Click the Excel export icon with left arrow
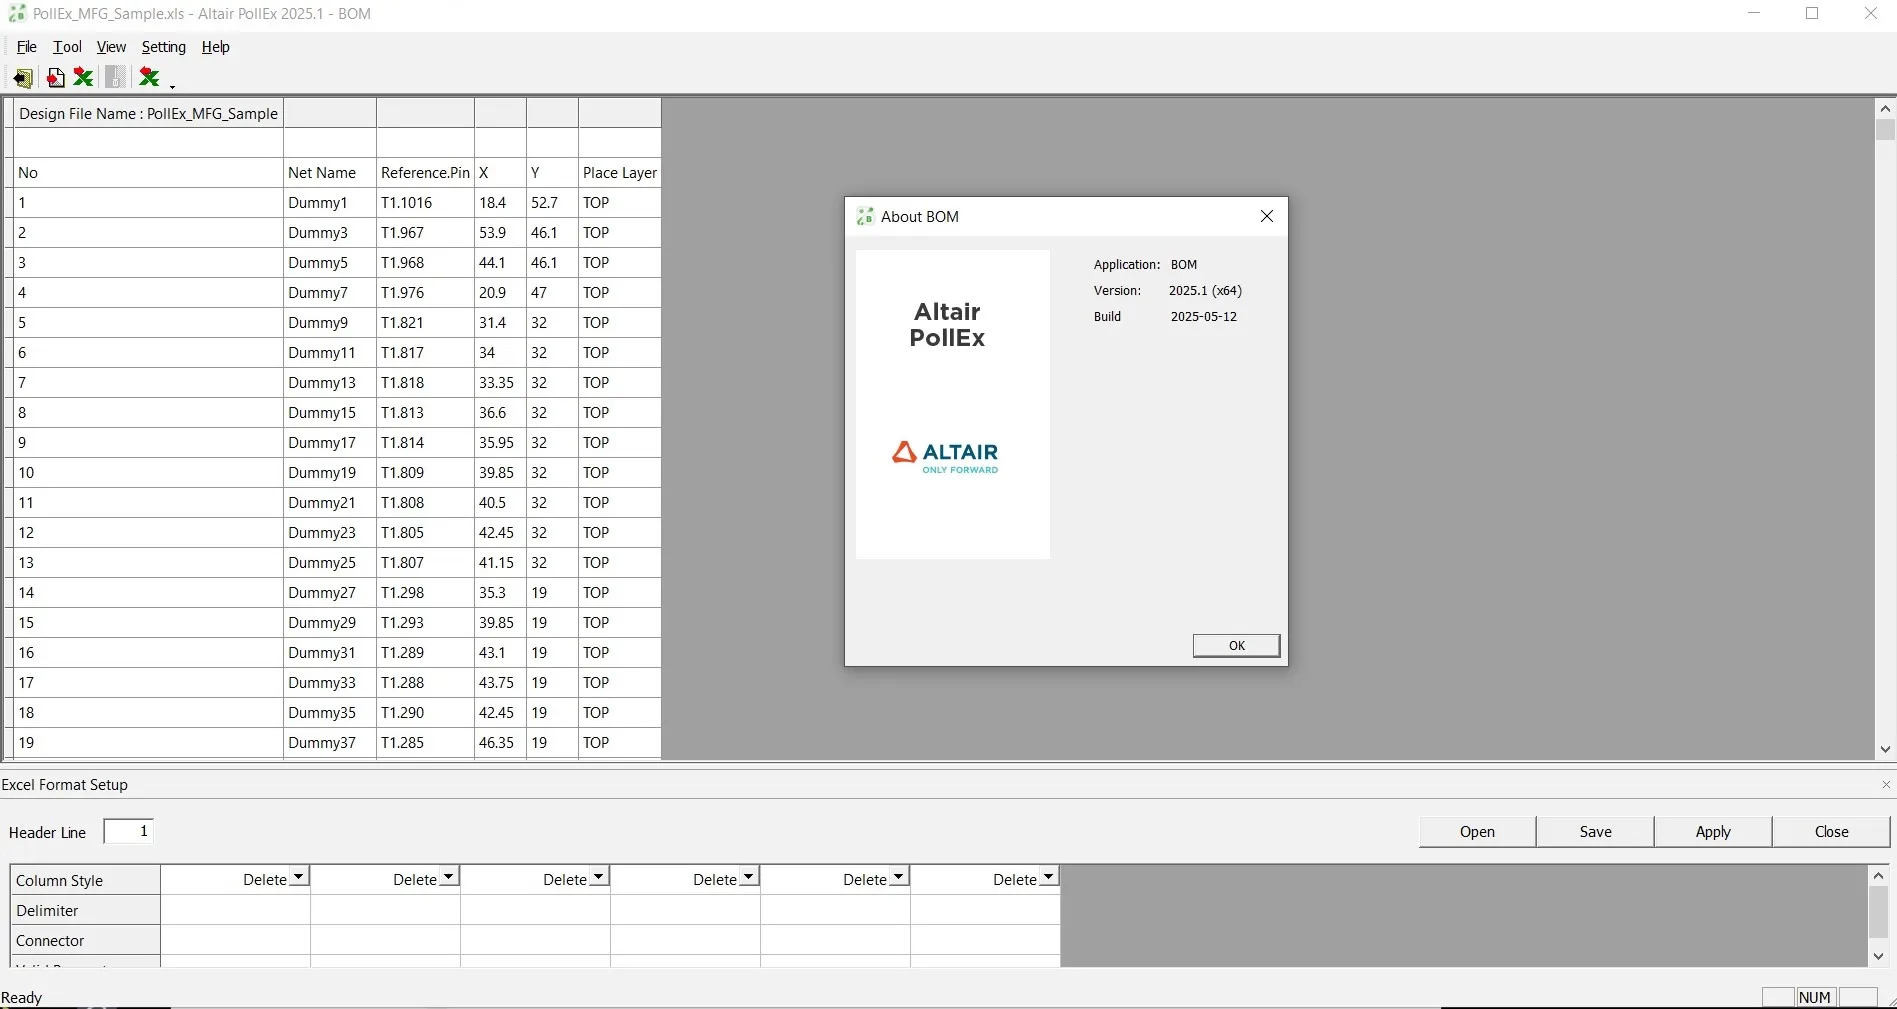 (x=149, y=77)
